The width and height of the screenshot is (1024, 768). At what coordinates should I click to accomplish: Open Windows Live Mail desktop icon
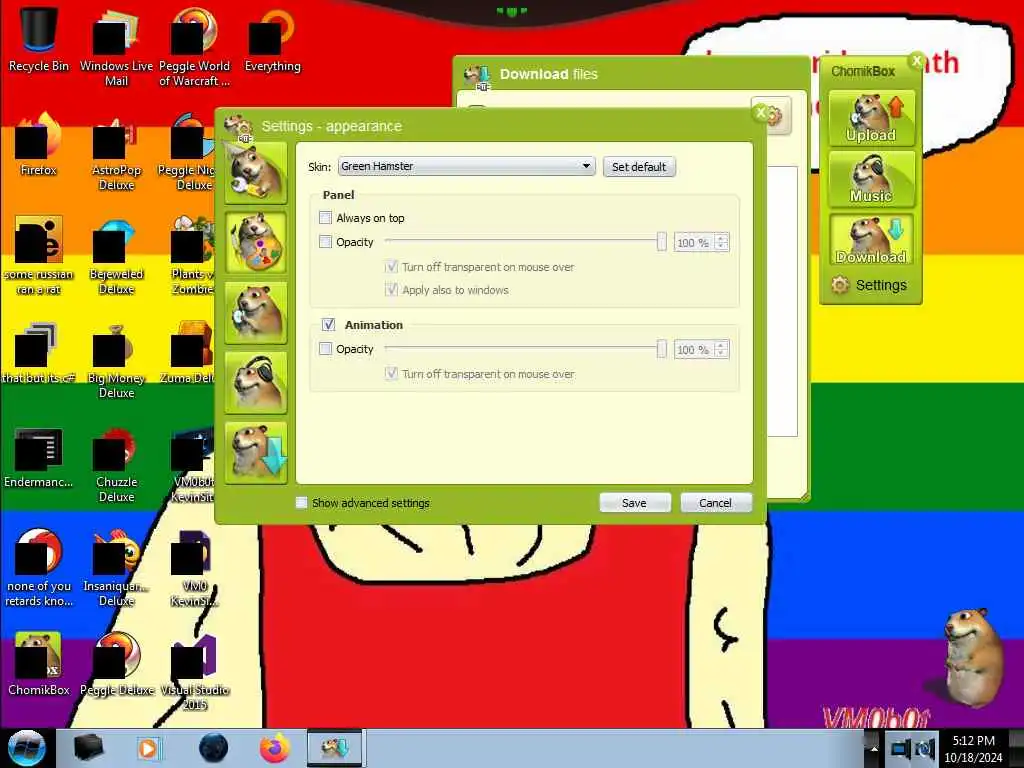coord(116,47)
